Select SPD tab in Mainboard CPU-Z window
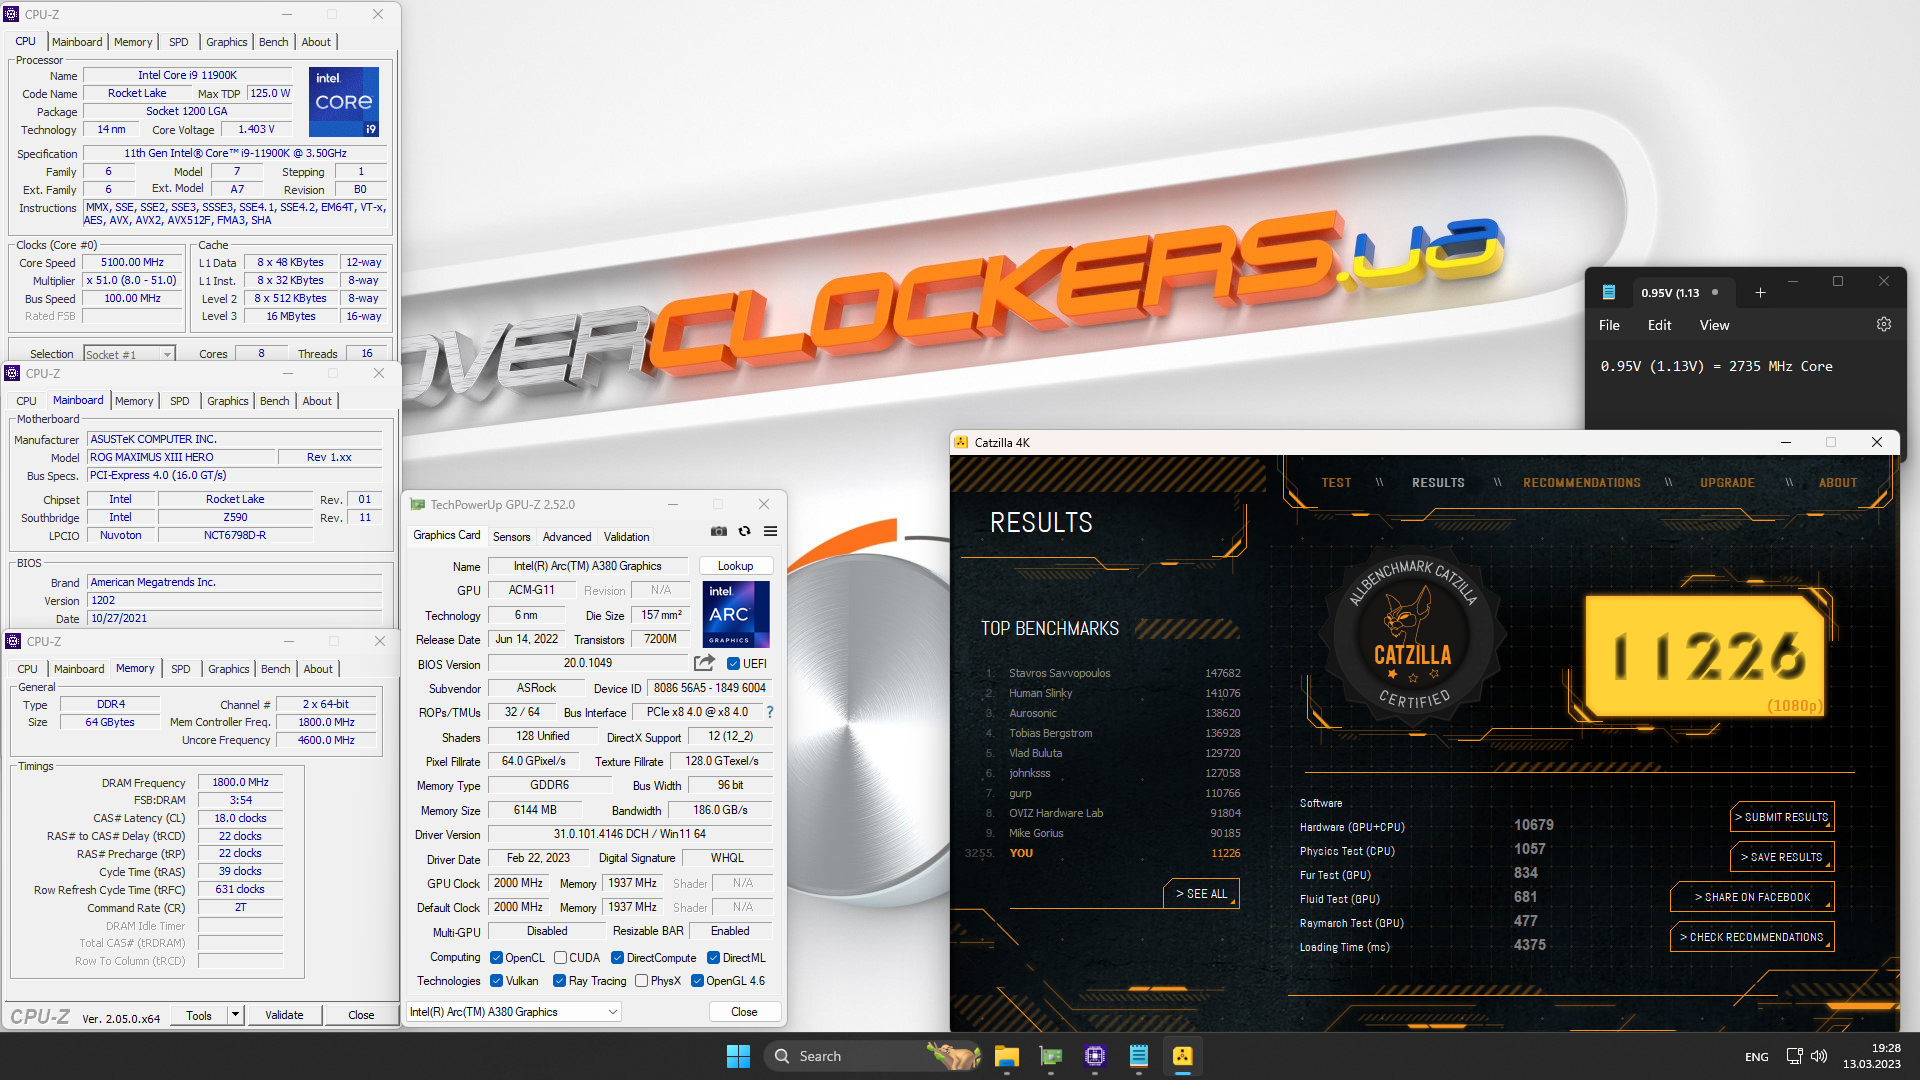The image size is (1920, 1080). point(180,401)
